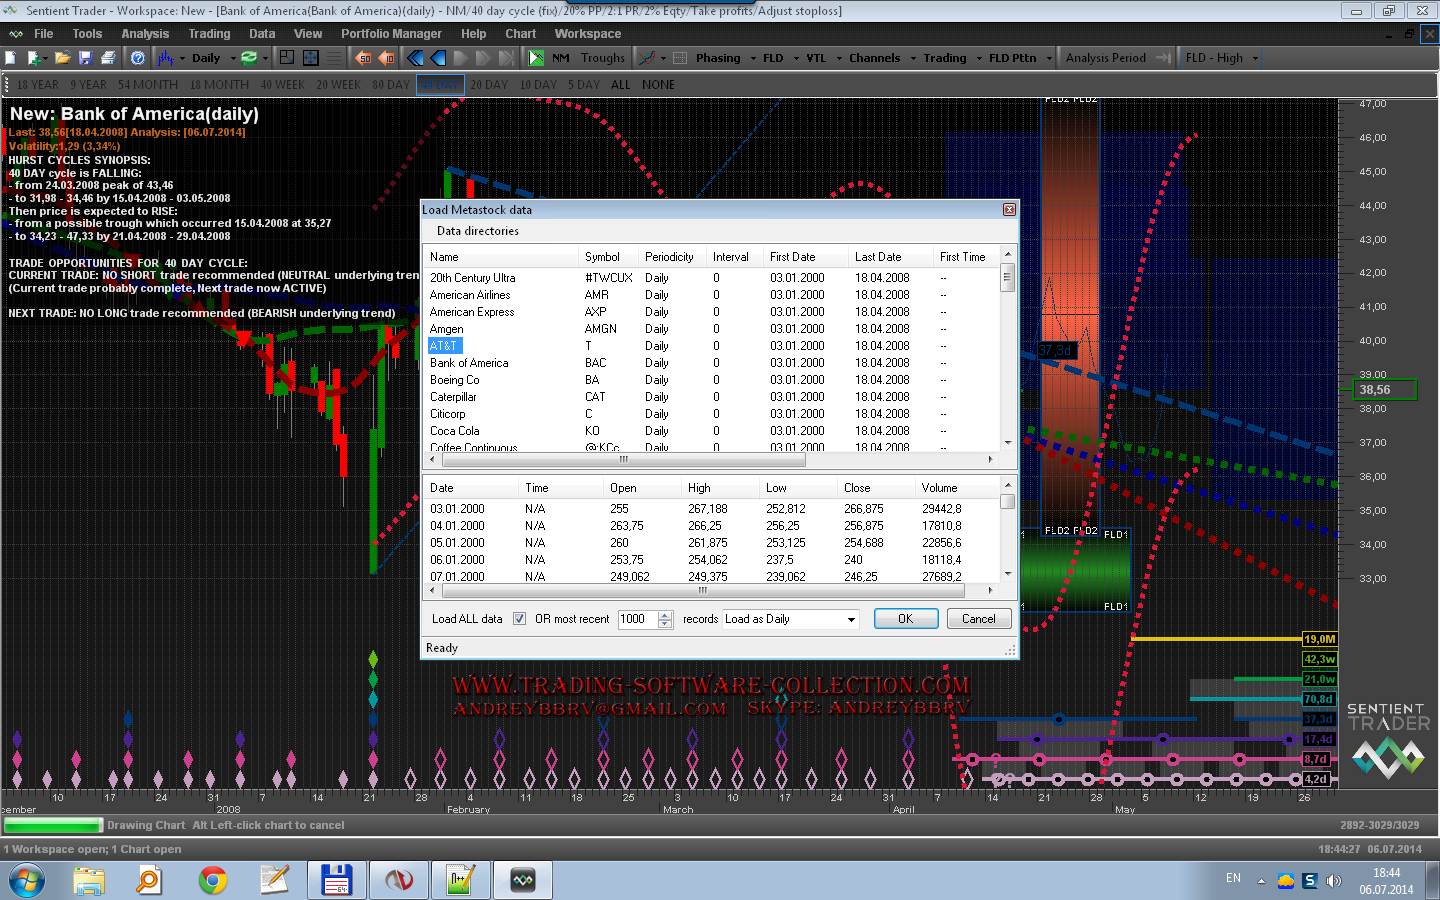The width and height of the screenshot is (1440, 900).
Task: Click the Print toolbar icon
Action: coord(108,58)
